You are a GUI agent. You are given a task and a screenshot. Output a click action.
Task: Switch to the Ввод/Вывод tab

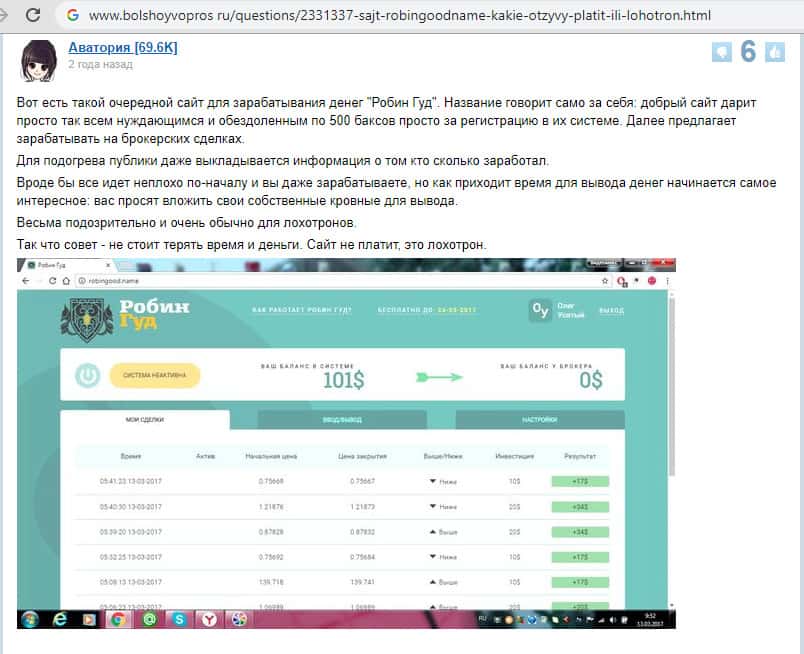(x=341, y=420)
